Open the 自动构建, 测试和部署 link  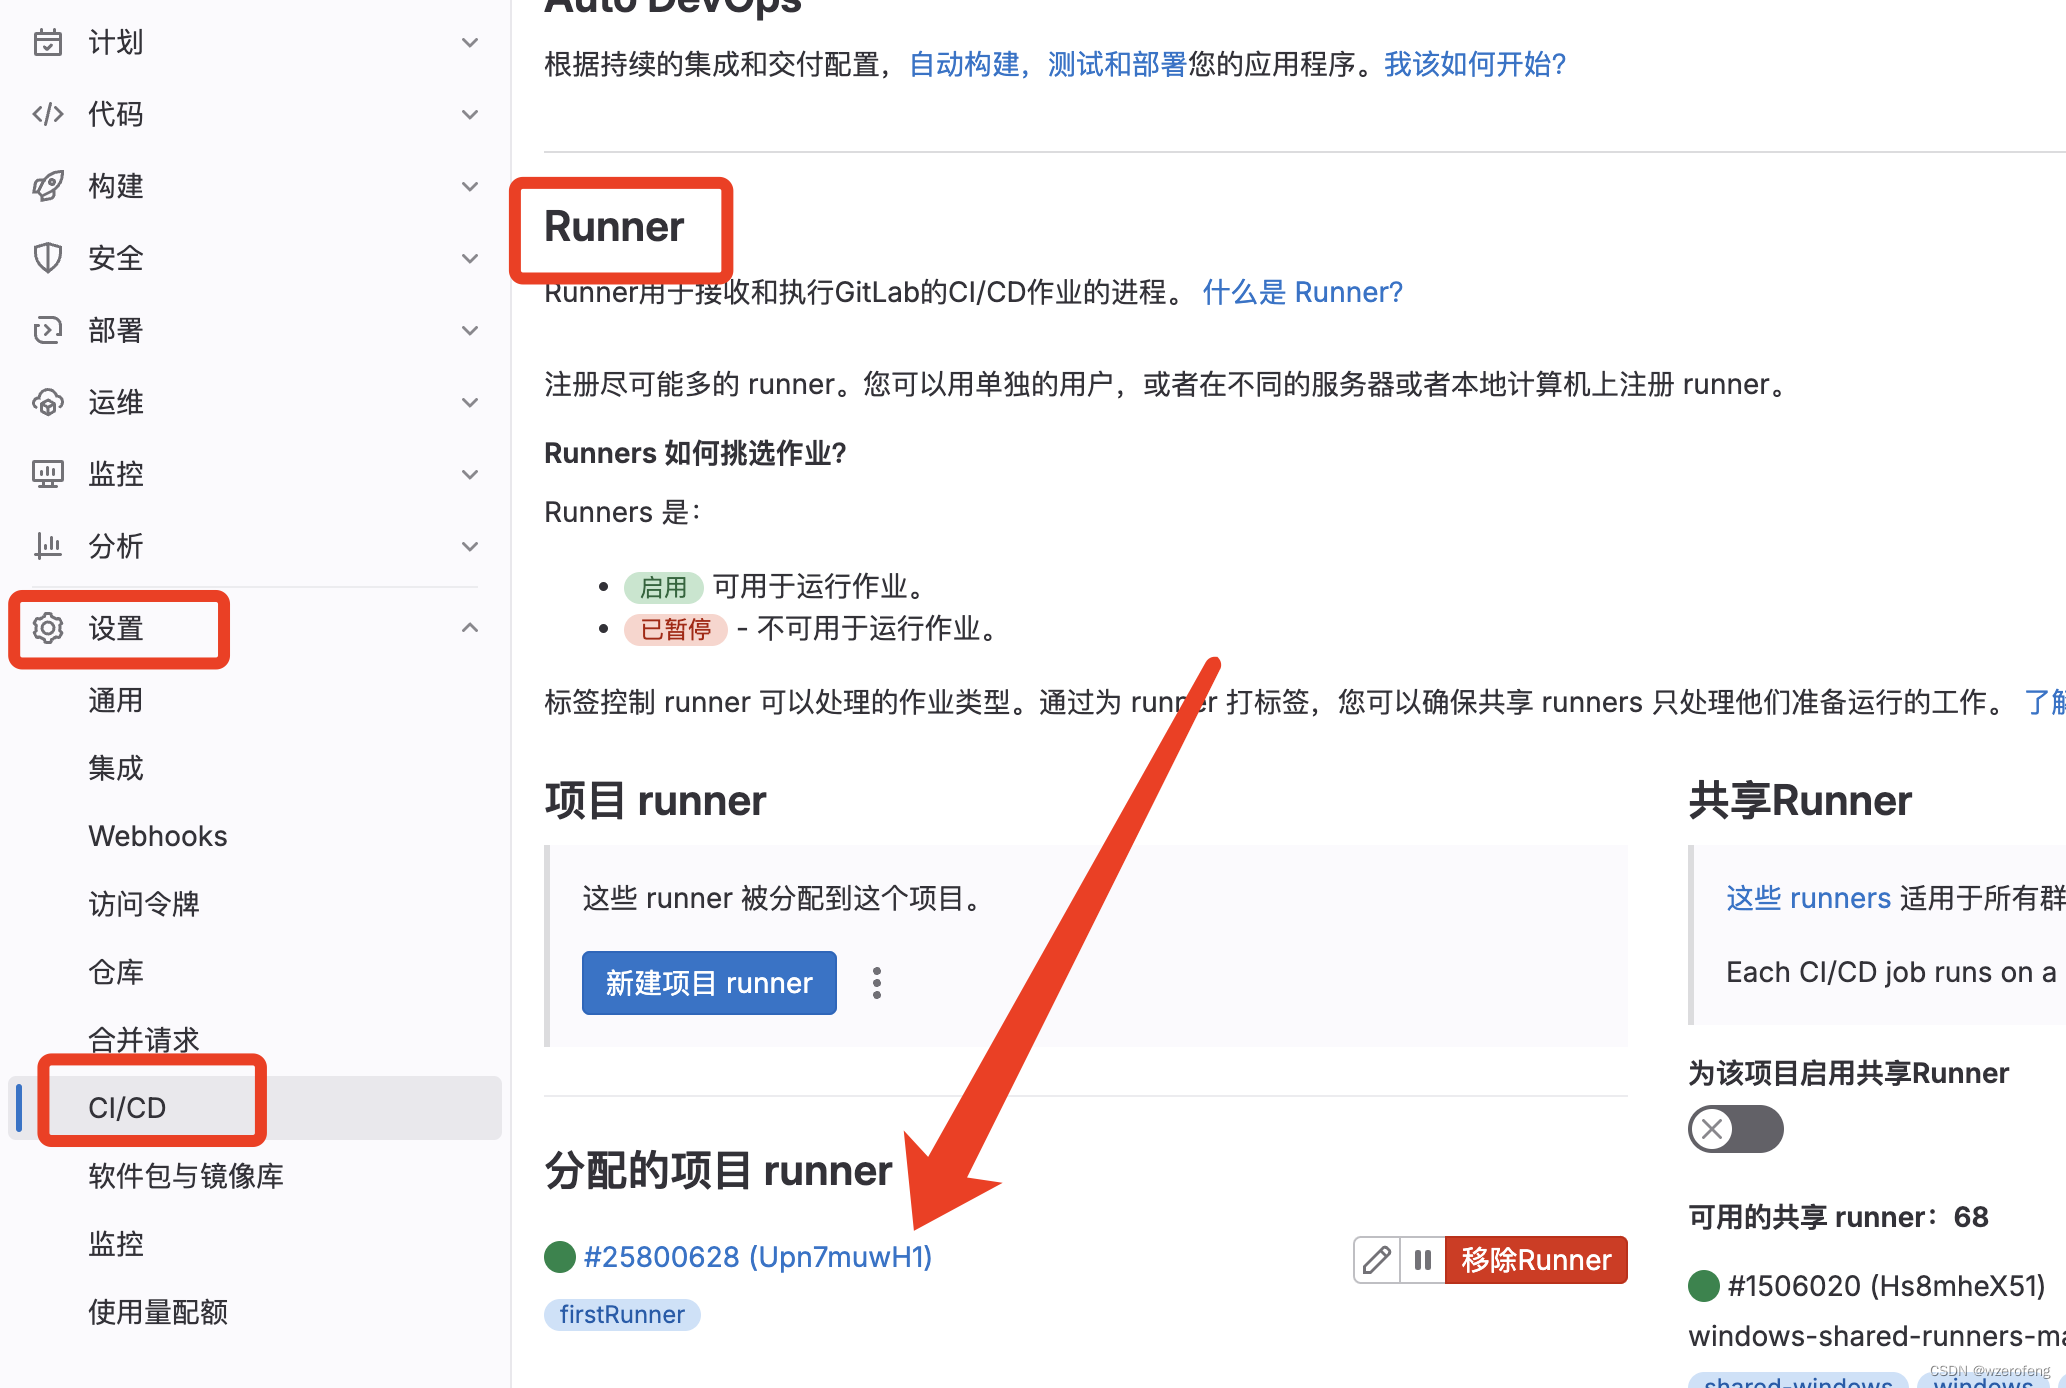coord(1047,64)
